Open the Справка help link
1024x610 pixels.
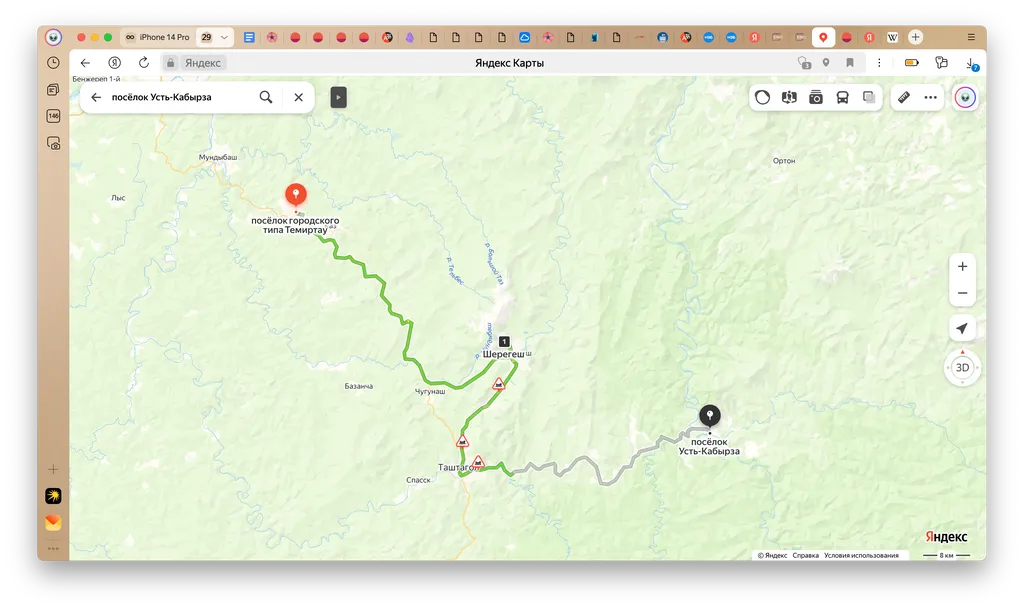pyautogui.click(x=805, y=555)
